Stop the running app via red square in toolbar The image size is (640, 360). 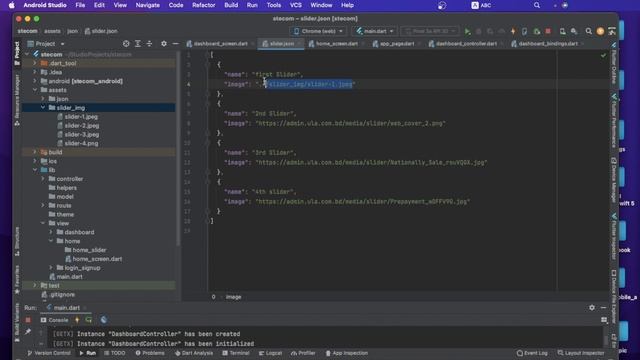tap(548, 31)
